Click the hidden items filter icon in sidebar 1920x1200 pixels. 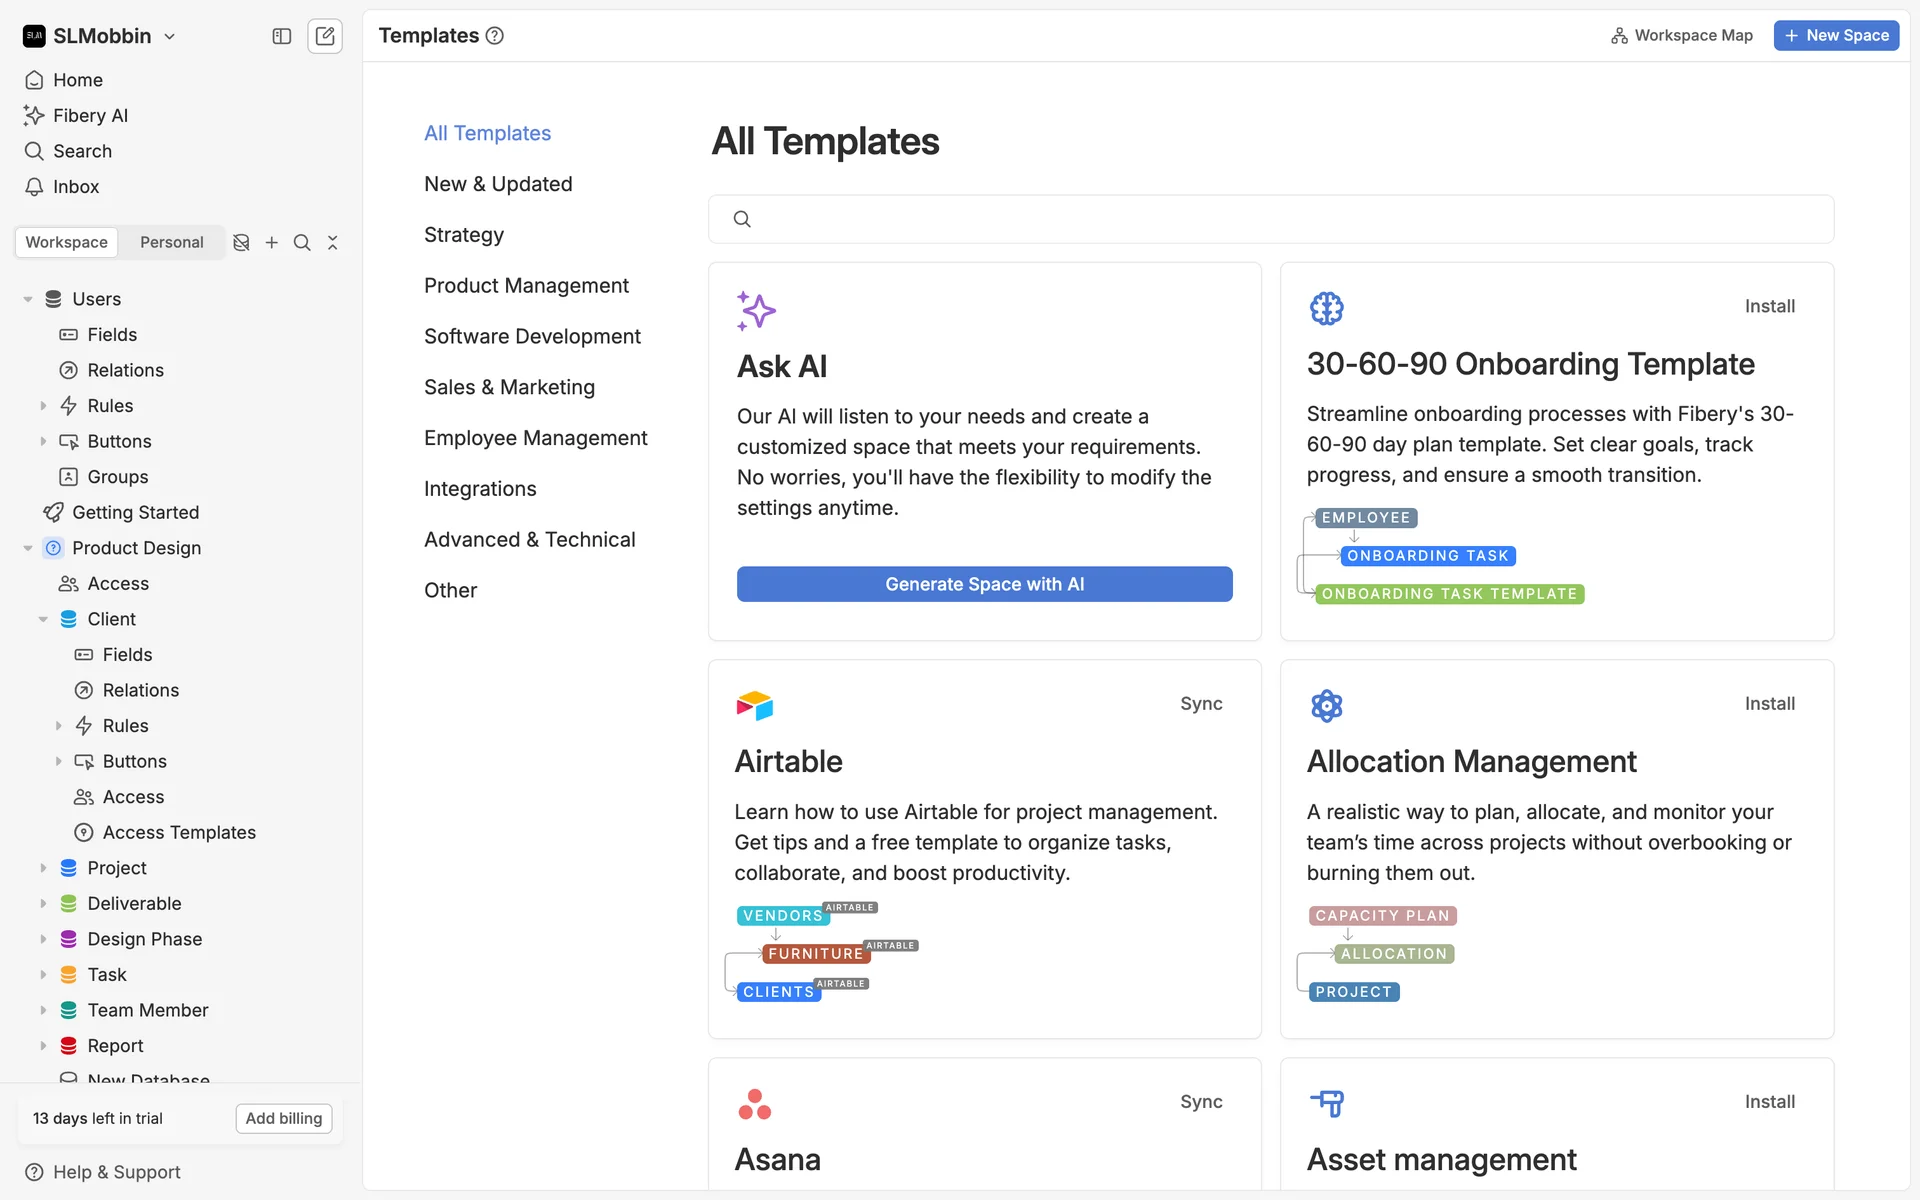coord(241,242)
